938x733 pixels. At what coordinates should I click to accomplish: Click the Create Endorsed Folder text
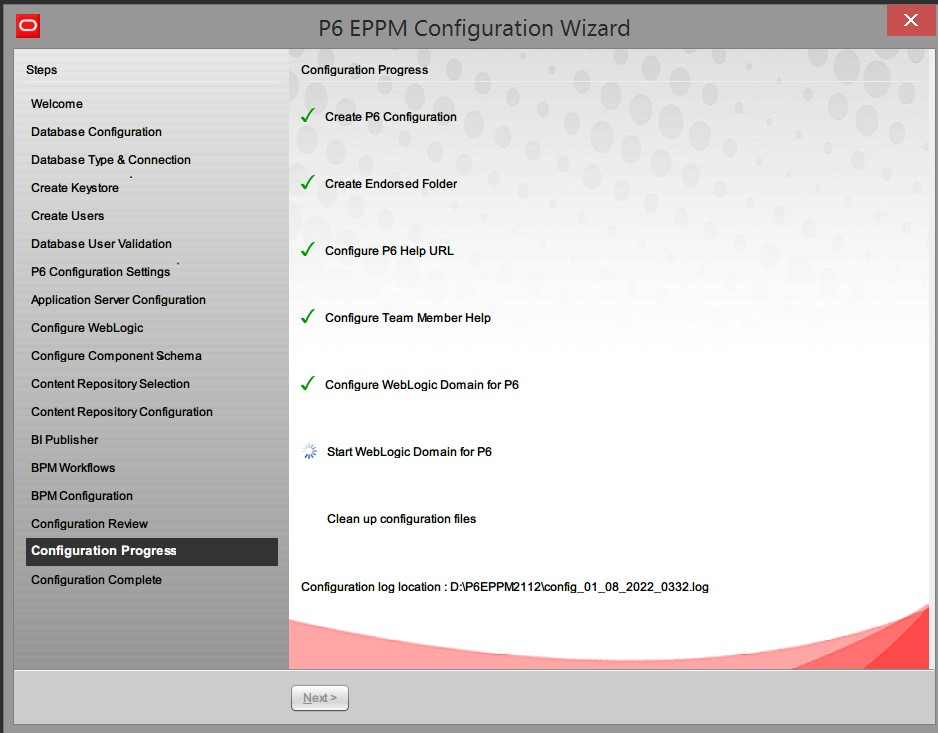pos(391,184)
